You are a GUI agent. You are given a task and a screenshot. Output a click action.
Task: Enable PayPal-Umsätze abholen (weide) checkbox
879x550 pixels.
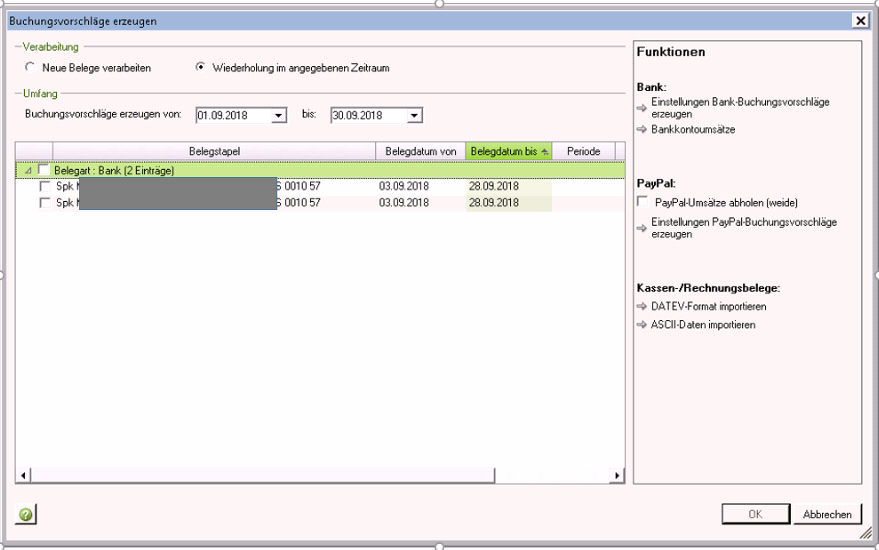coord(643,202)
